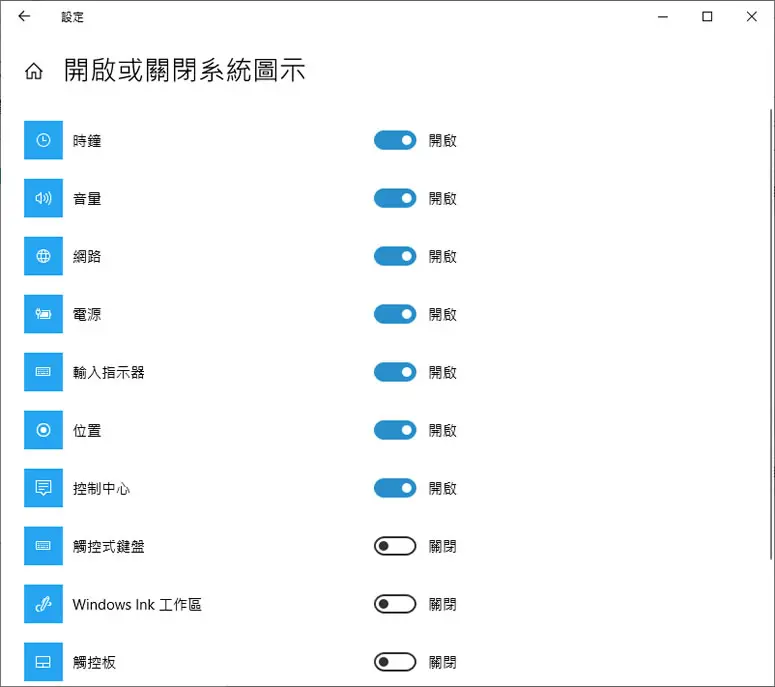Toggle 電源 system icon off

395,314
